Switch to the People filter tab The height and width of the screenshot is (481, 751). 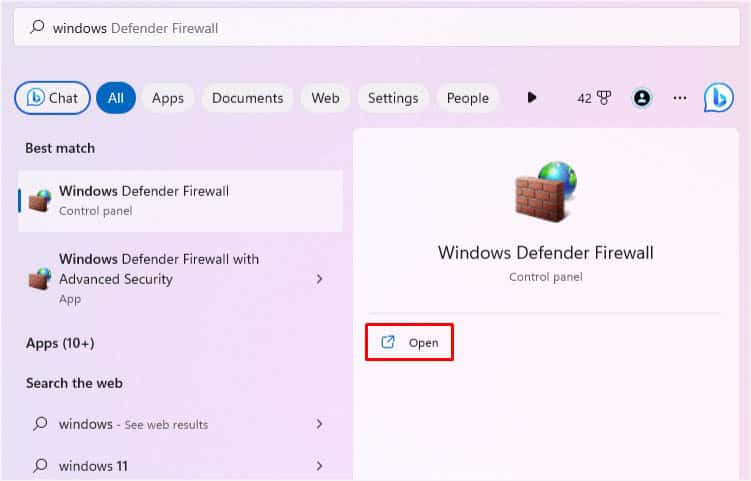tap(467, 98)
